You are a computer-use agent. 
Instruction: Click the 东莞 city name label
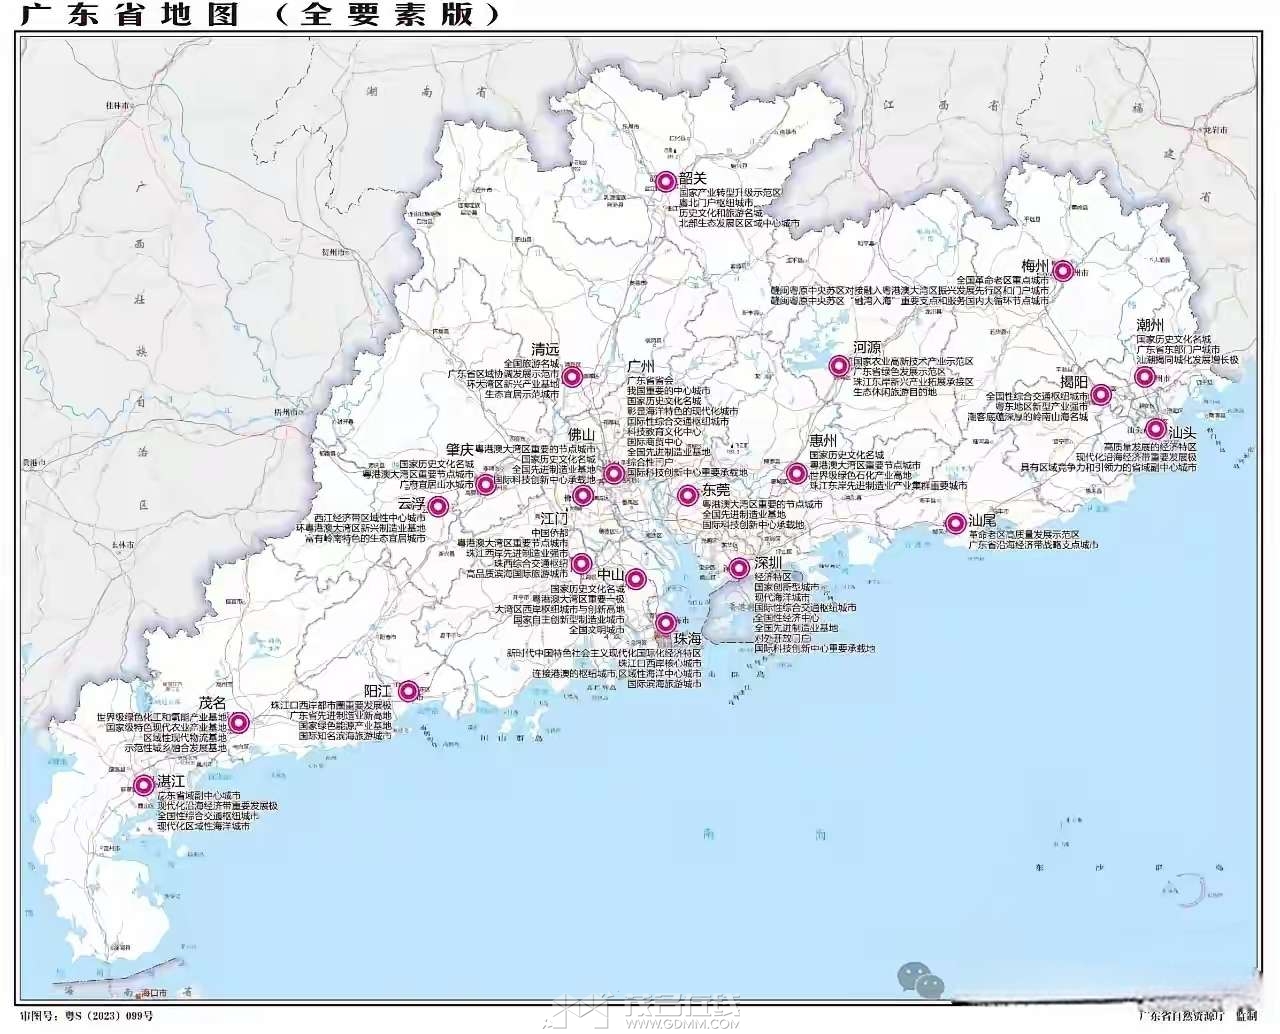point(716,490)
